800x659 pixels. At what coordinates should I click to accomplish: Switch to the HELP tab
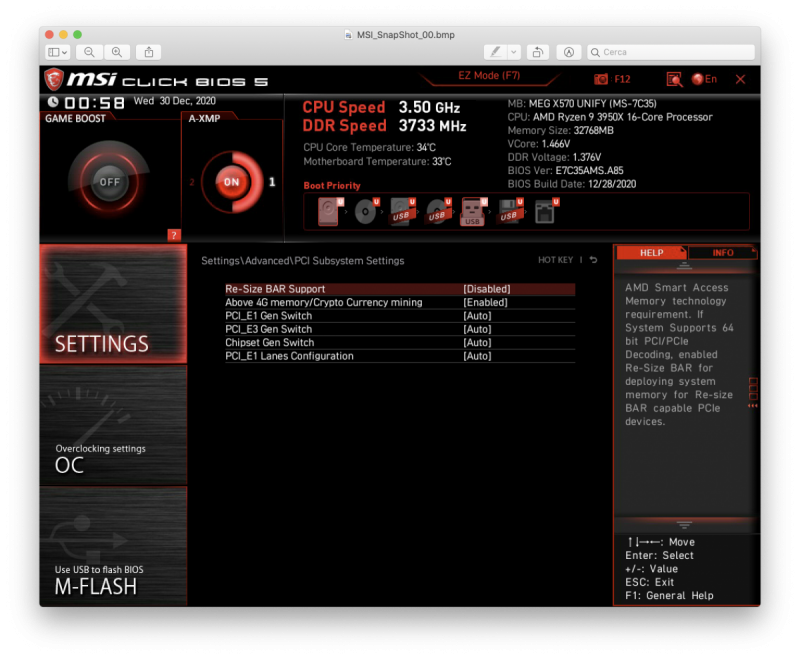[652, 252]
